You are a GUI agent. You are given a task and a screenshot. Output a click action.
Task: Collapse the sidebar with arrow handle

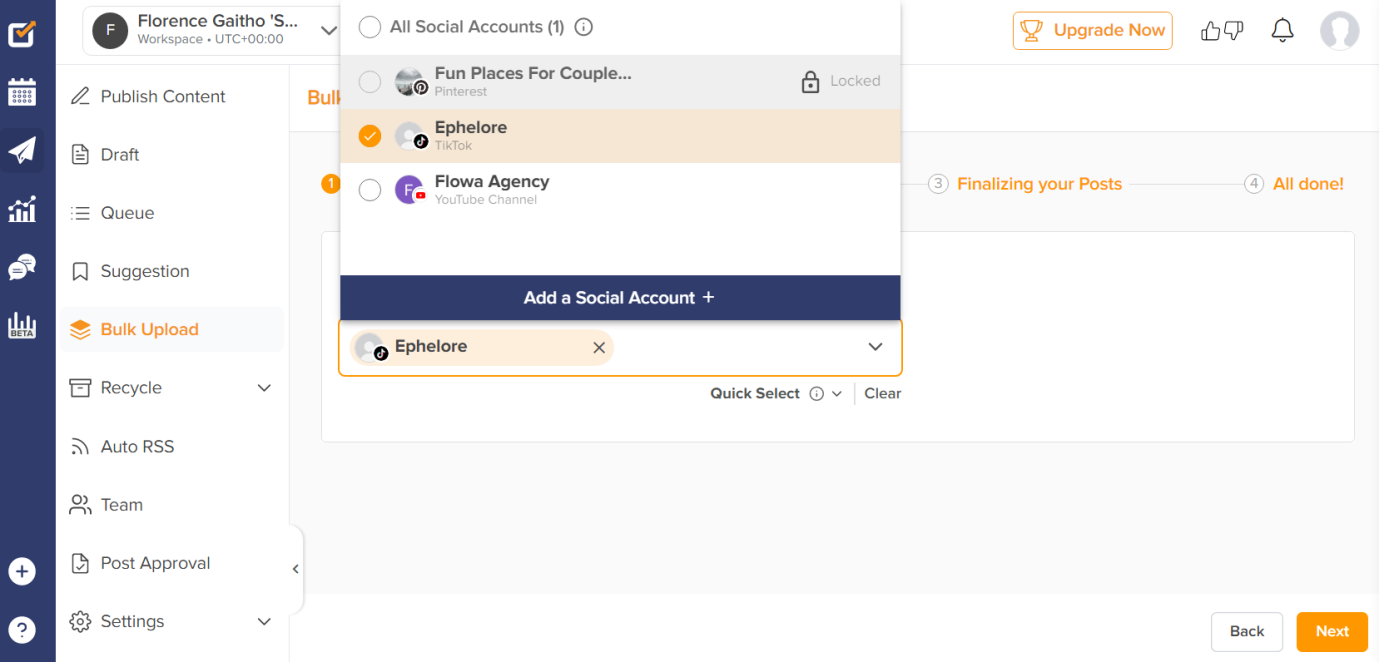(x=295, y=569)
